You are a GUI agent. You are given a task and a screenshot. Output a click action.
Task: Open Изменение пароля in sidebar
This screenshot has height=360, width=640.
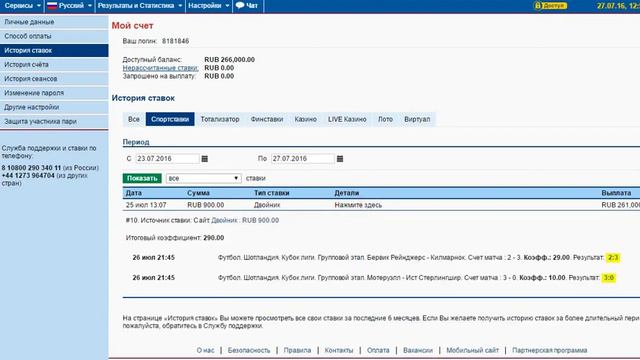(x=54, y=93)
